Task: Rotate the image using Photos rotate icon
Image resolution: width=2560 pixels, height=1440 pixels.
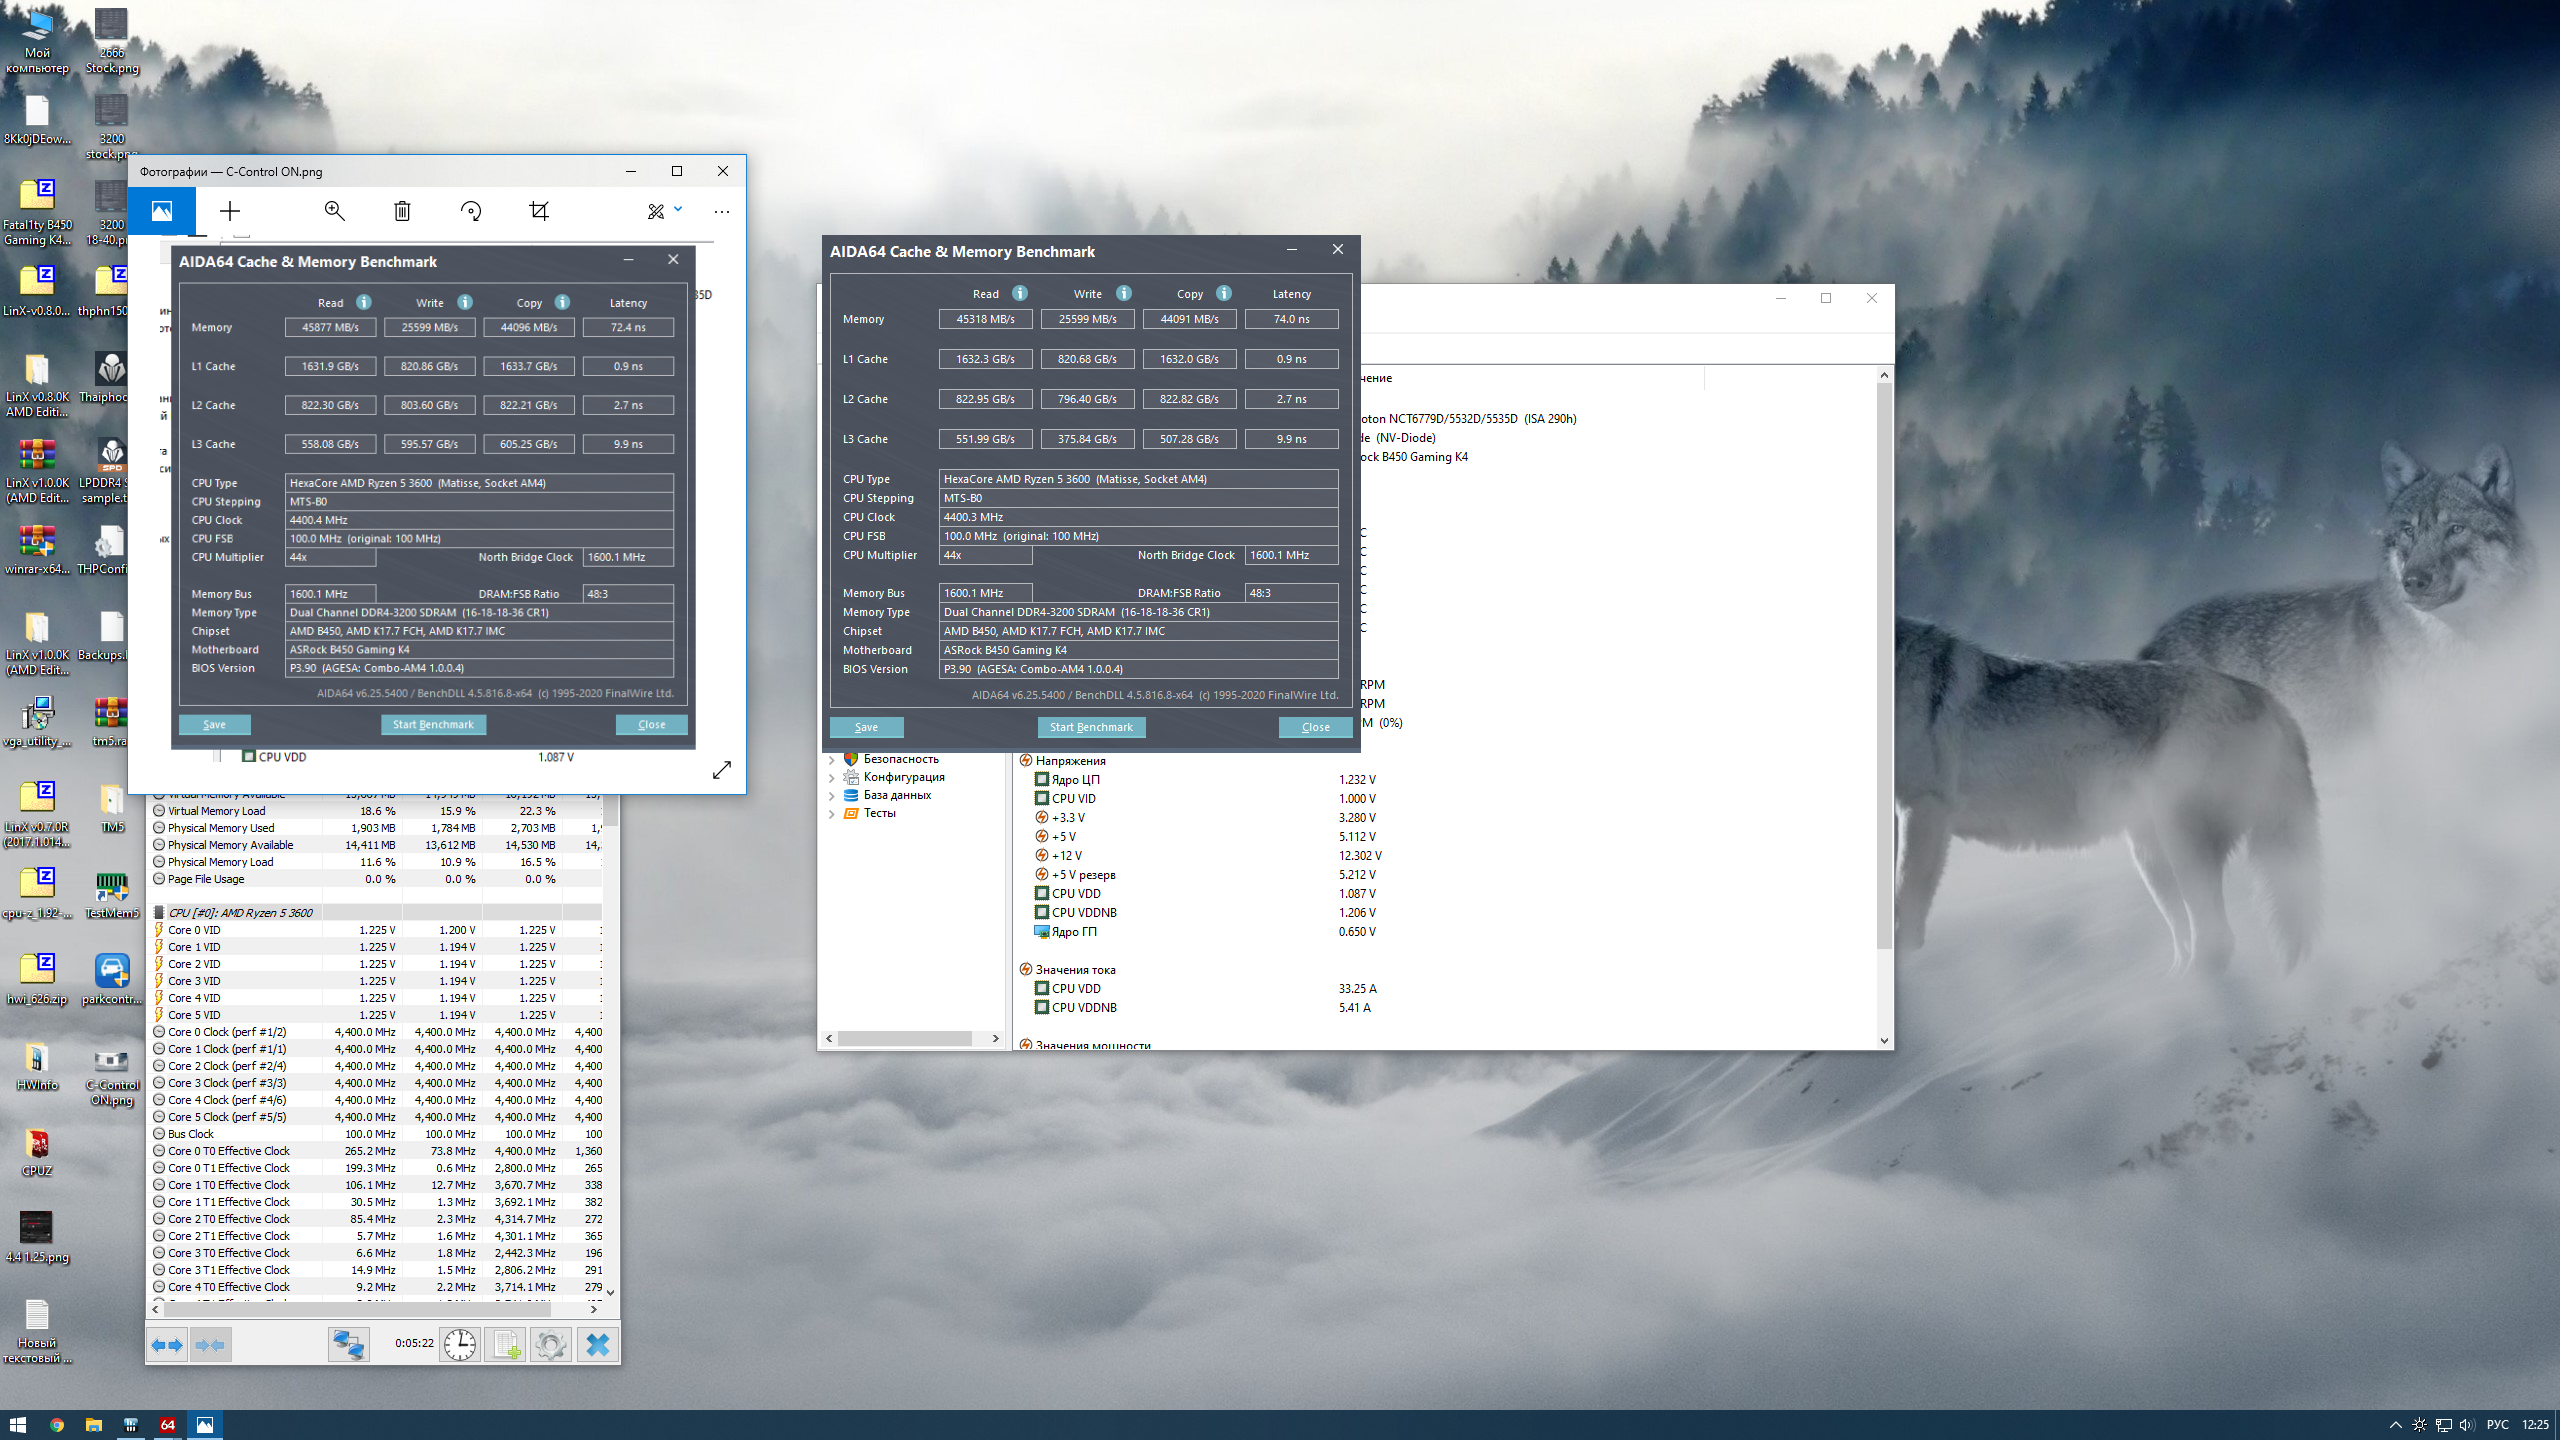Action: click(471, 211)
